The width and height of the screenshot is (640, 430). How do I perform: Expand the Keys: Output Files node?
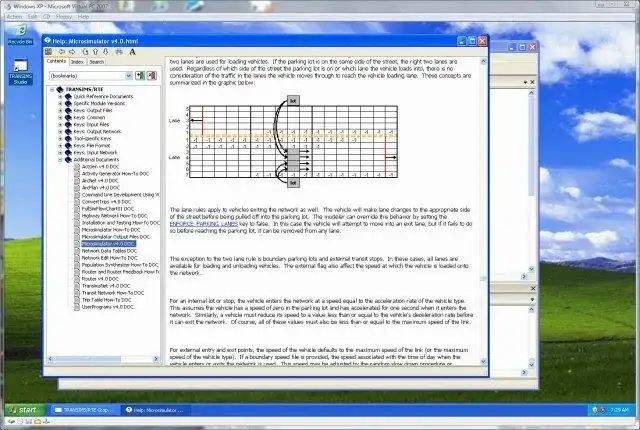pyautogui.click(x=60, y=110)
